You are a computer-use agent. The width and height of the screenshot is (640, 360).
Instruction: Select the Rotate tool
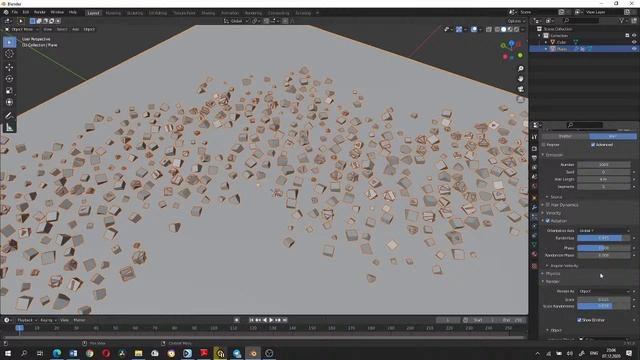click(9, 79)
